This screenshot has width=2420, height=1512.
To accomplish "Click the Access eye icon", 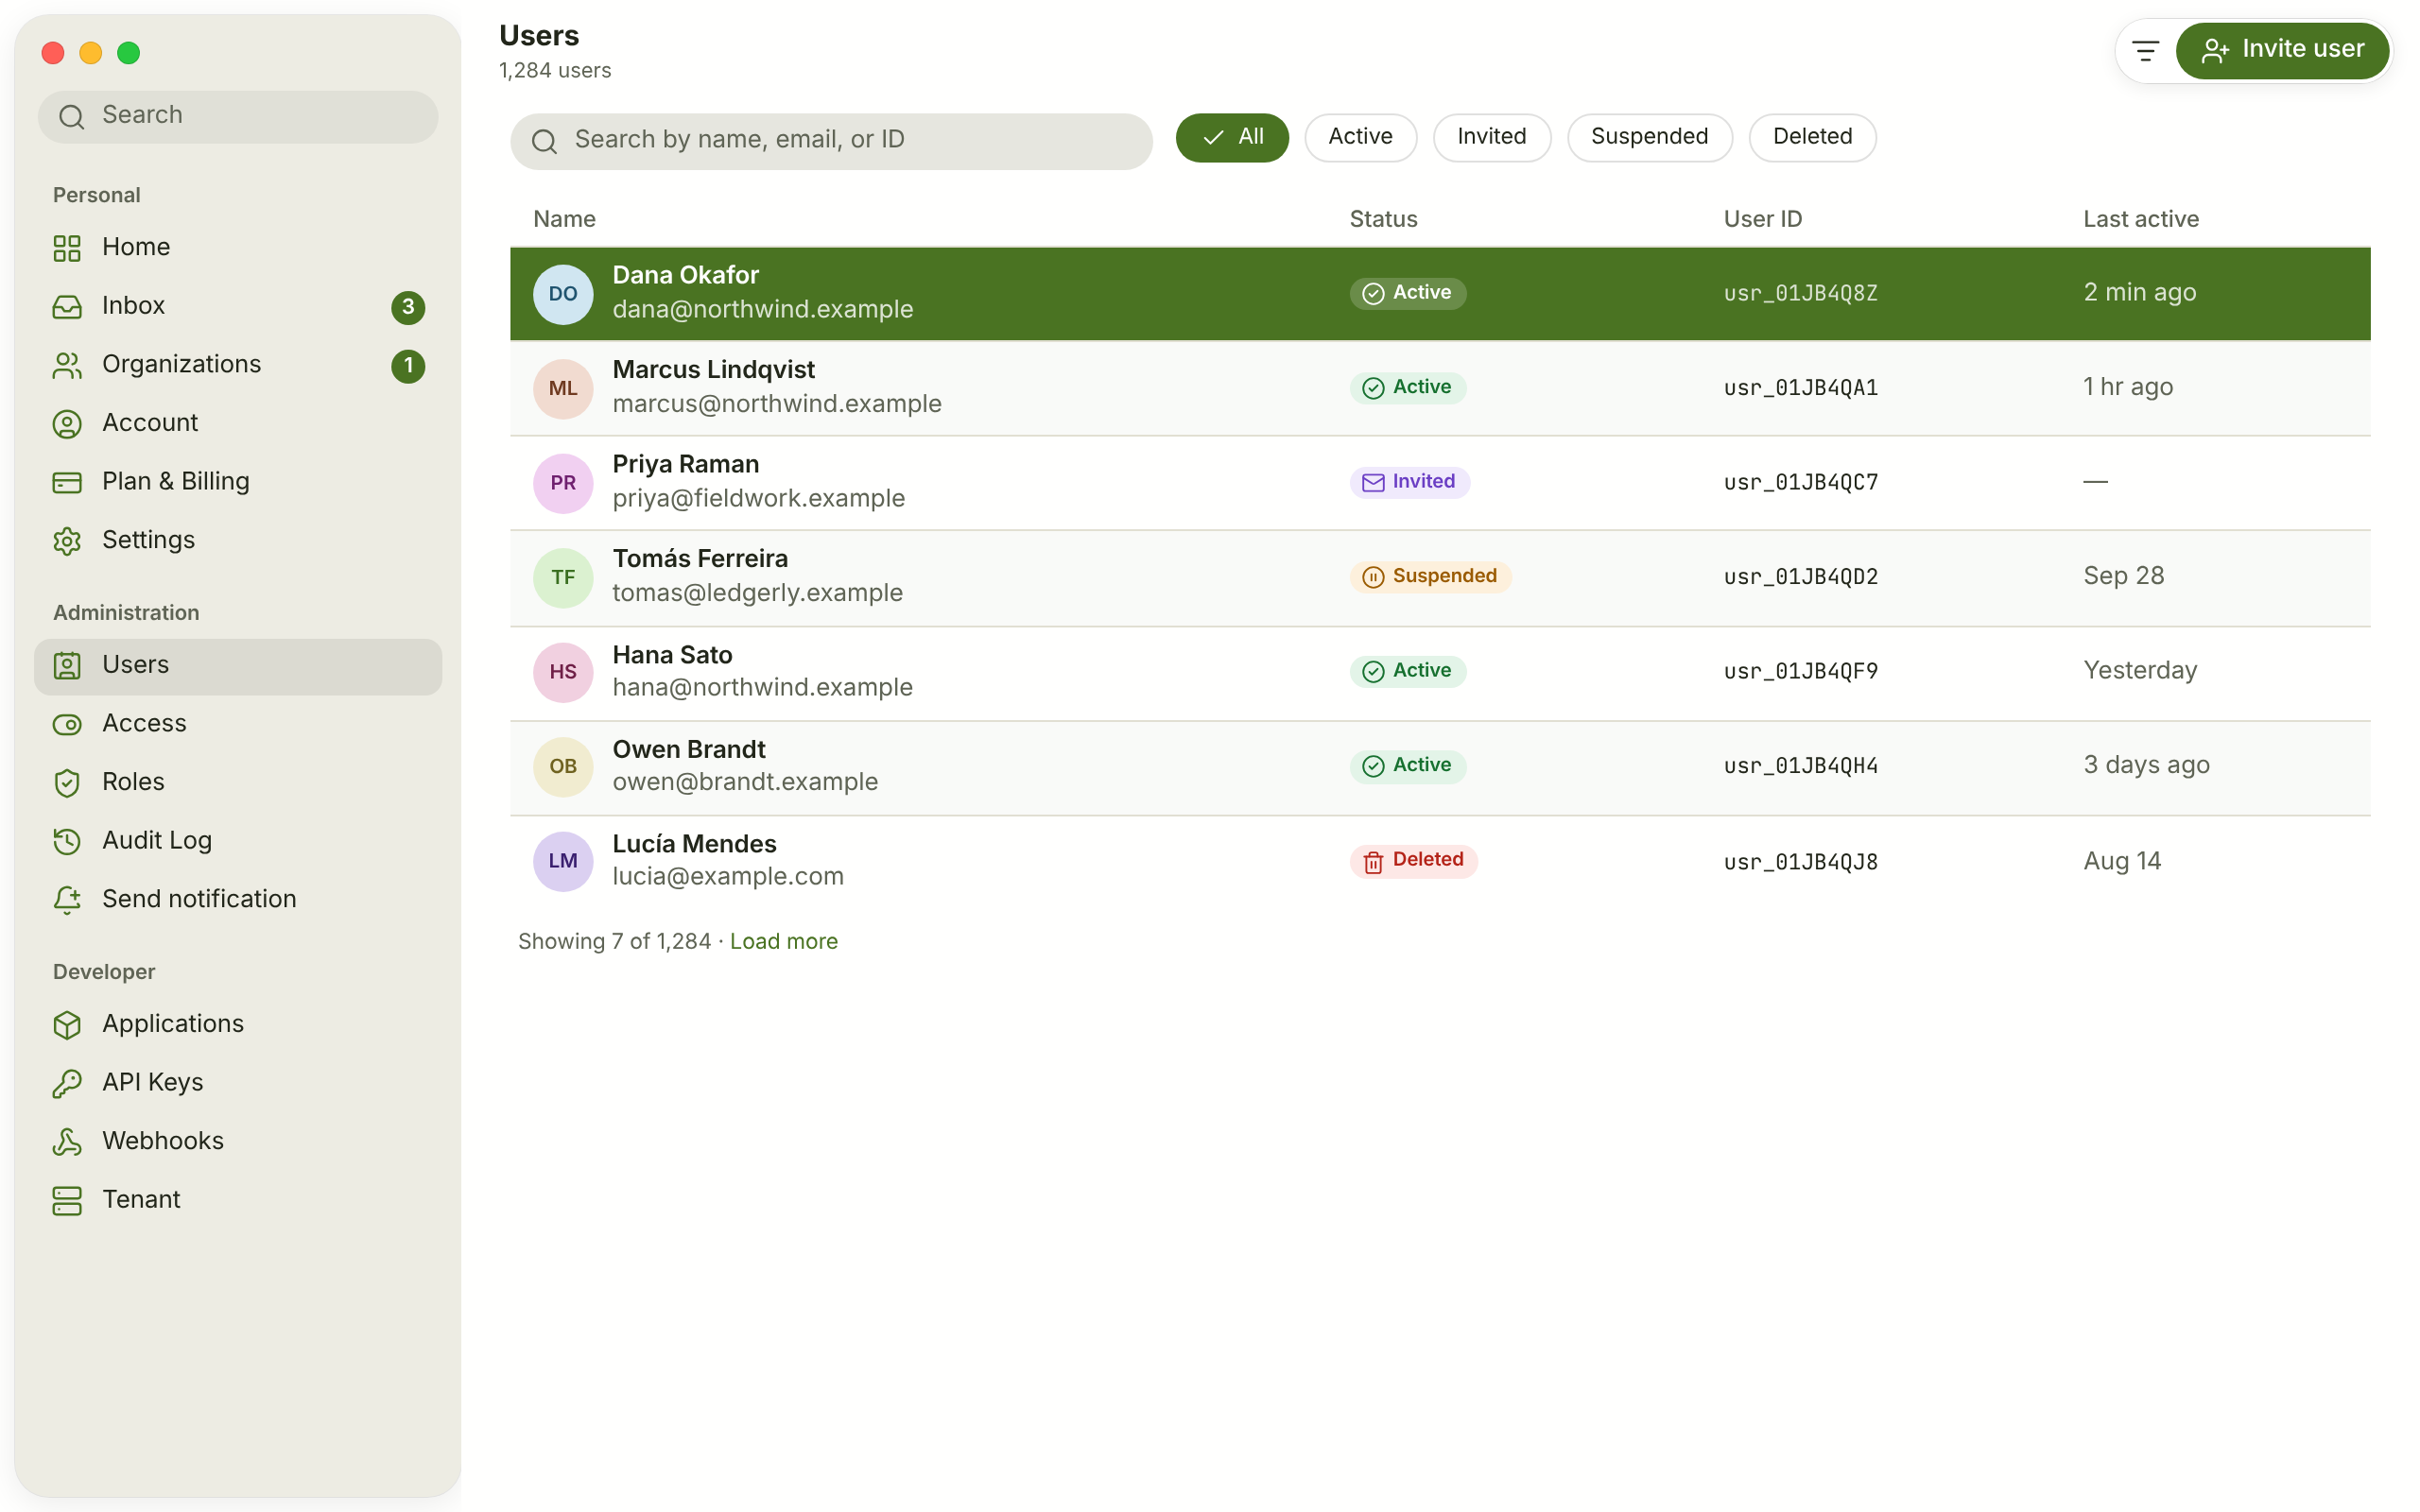I will 67,725.
